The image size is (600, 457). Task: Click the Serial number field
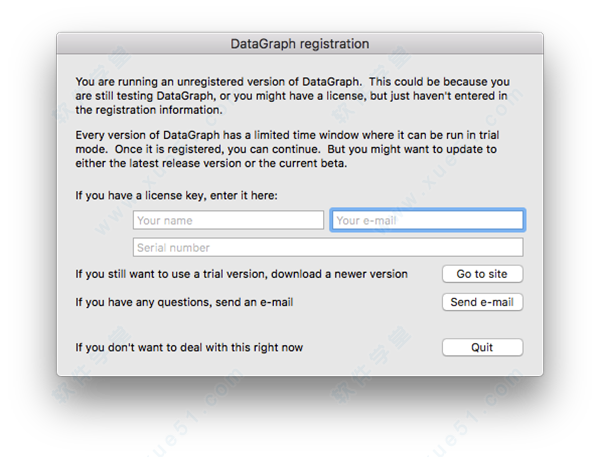(328, 248)
